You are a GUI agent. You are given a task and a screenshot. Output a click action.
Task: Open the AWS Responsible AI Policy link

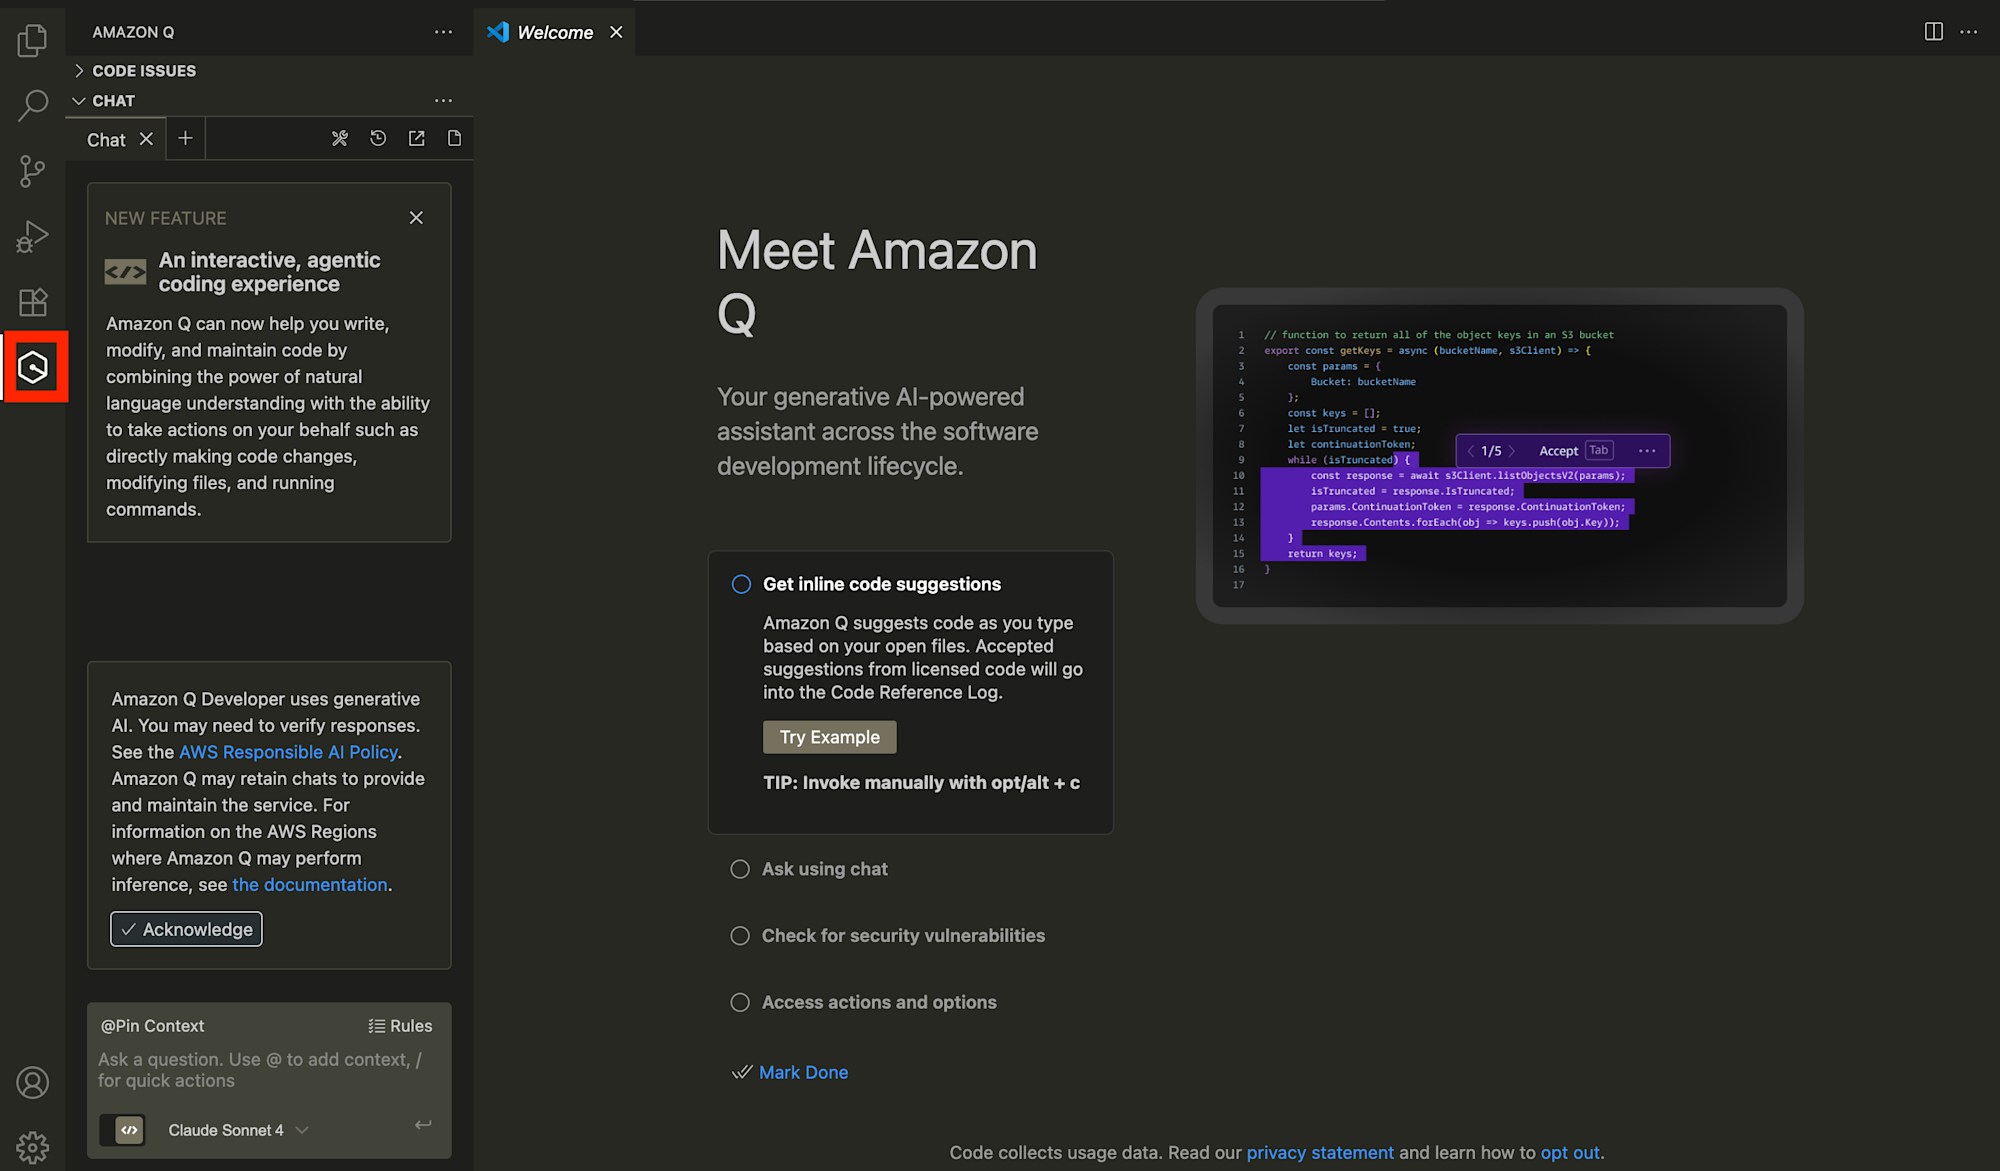288,752
